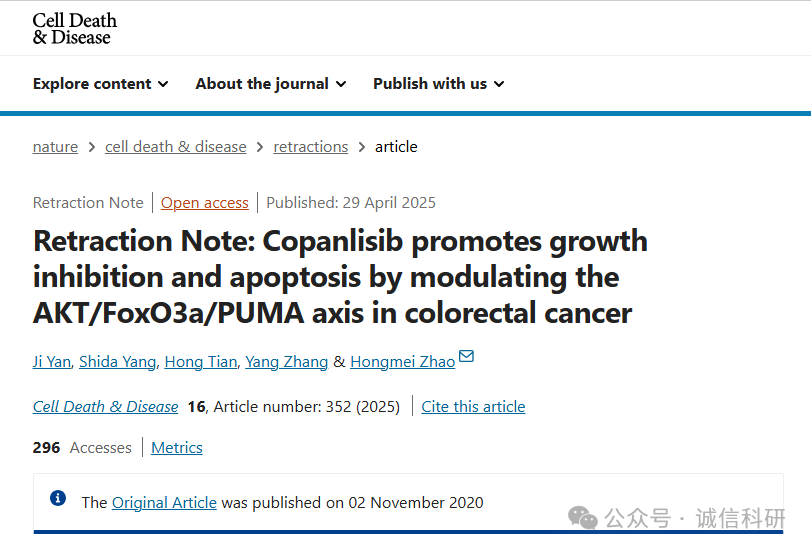View author Ji Yan's details

52,362
